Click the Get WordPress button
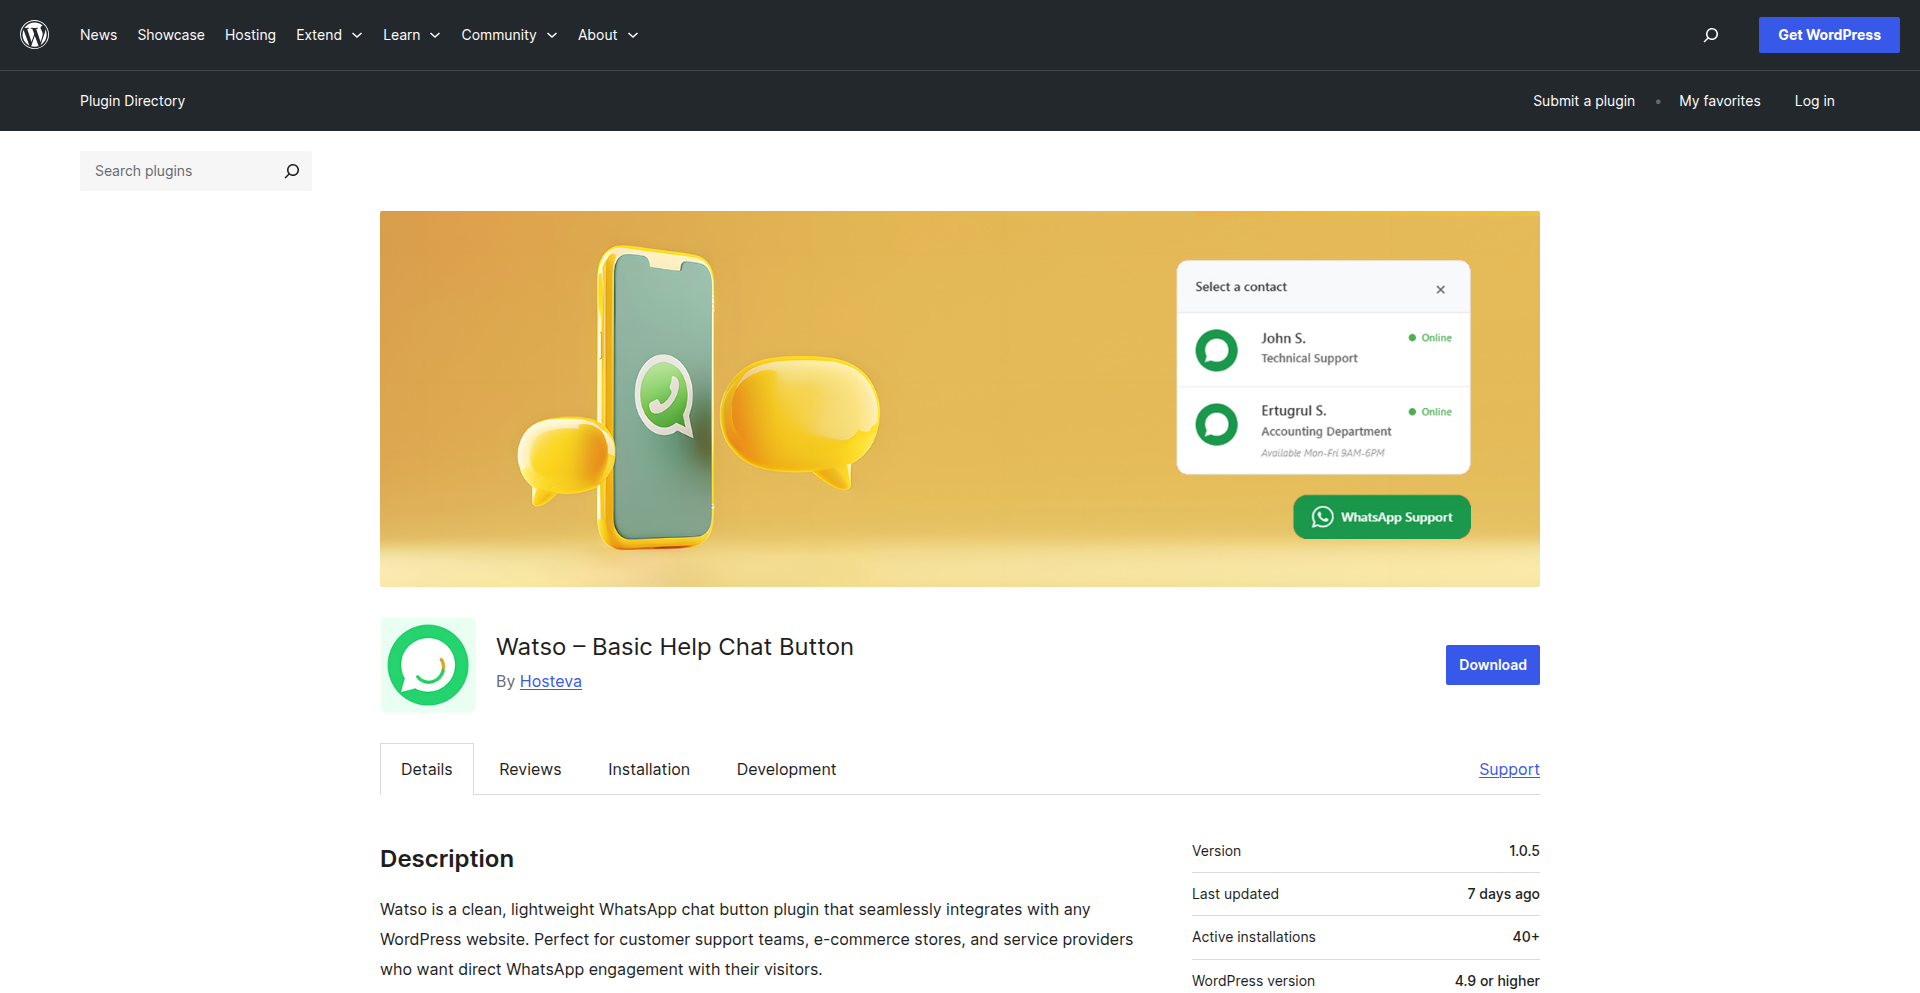Viewport: 1920px width, 993px height. (x=1829, y=35)
